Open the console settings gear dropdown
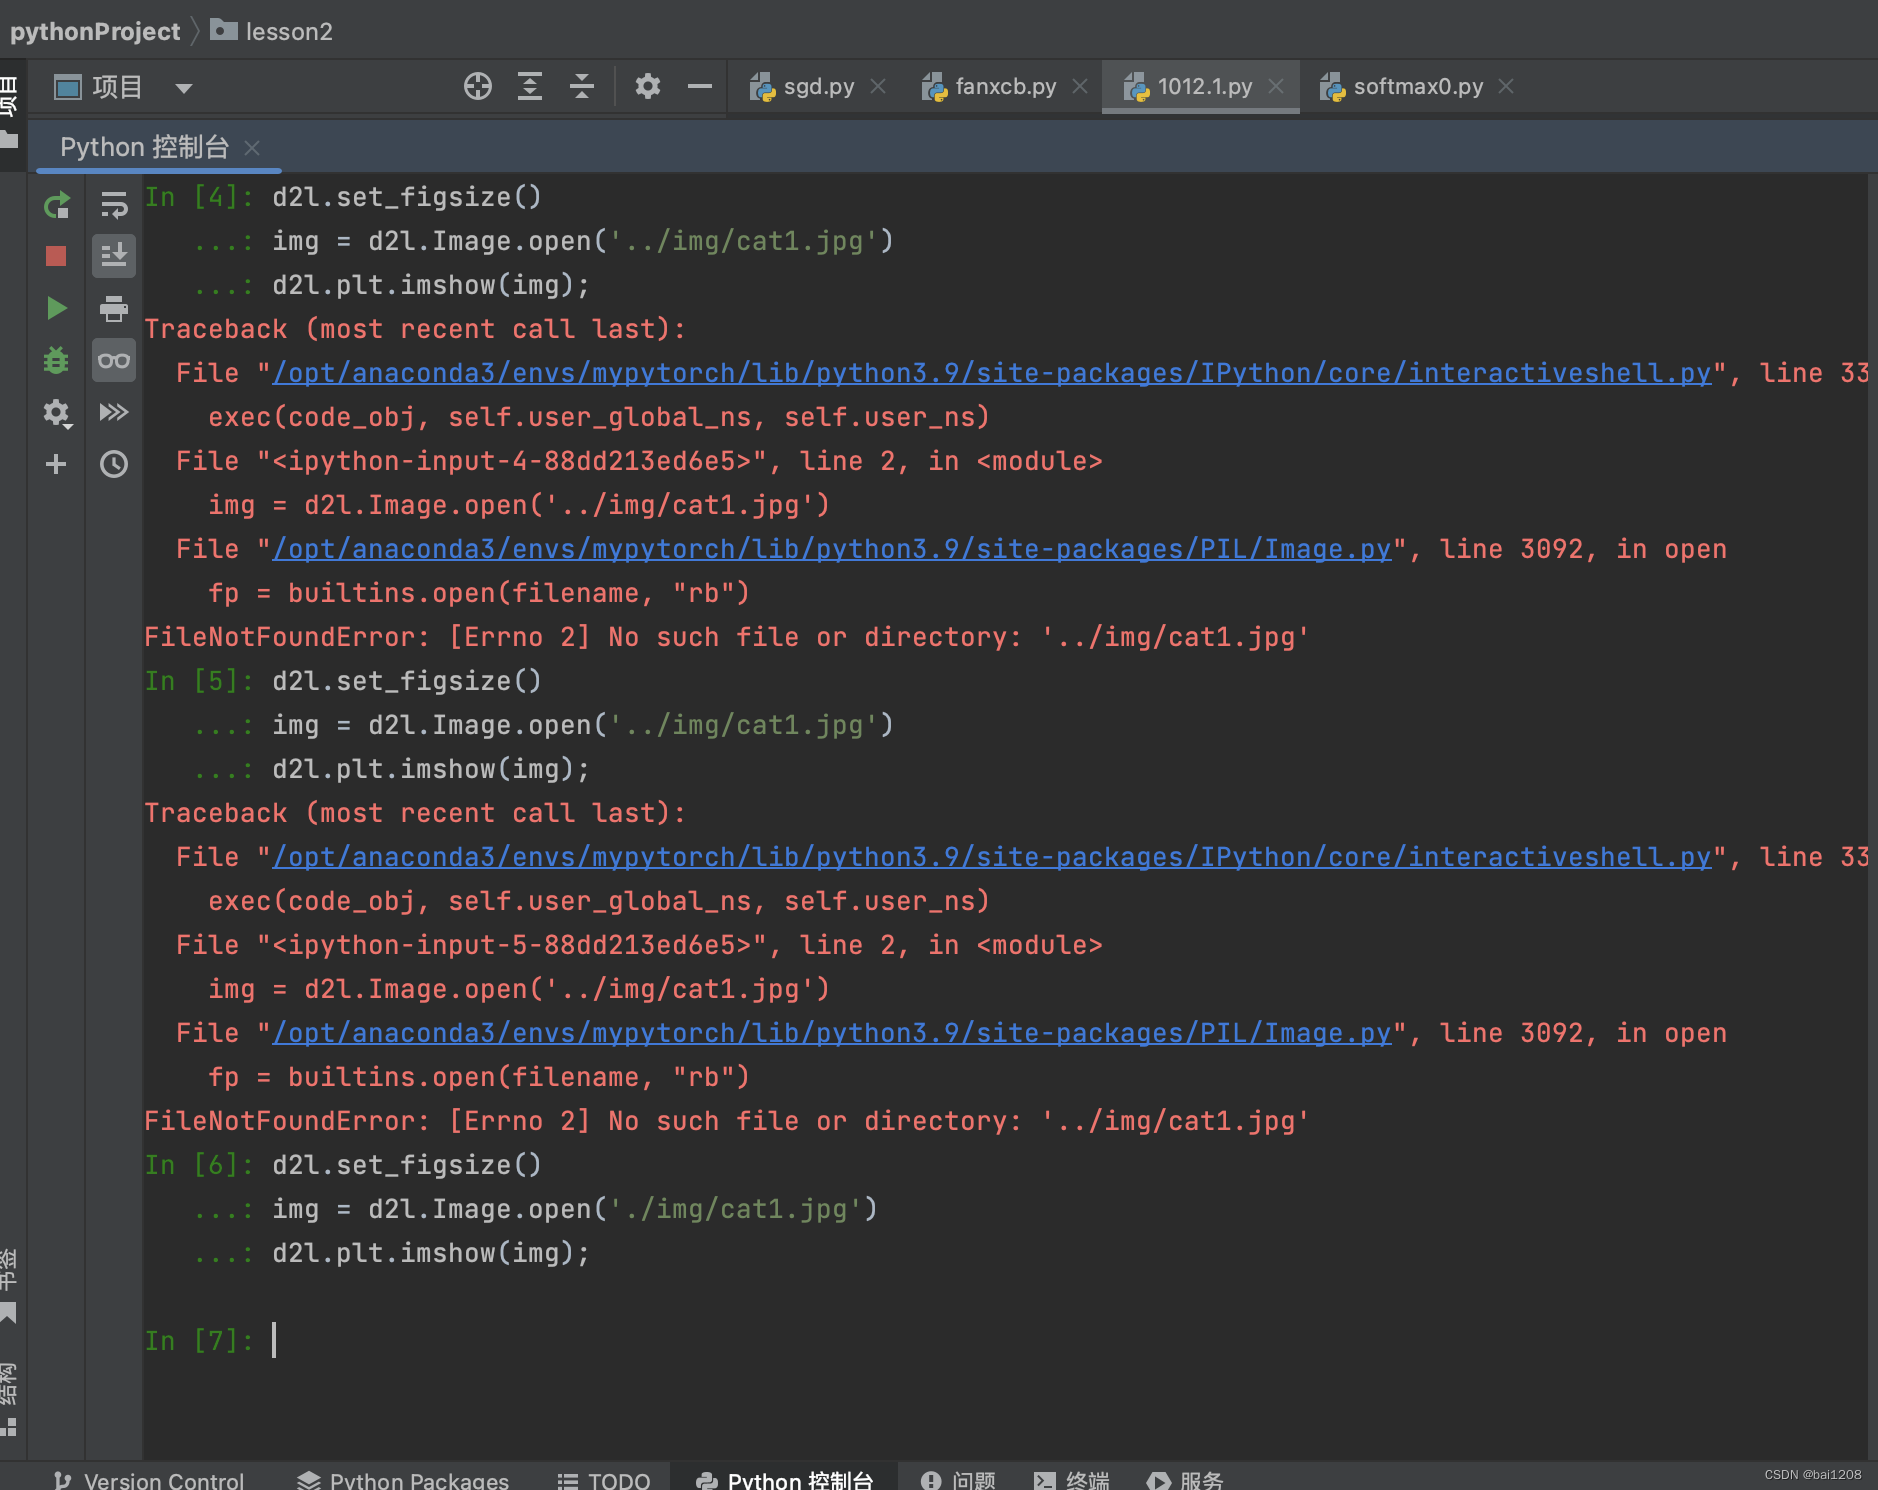Screen dimensions: 1878x1490 click(x=57, y=414)
